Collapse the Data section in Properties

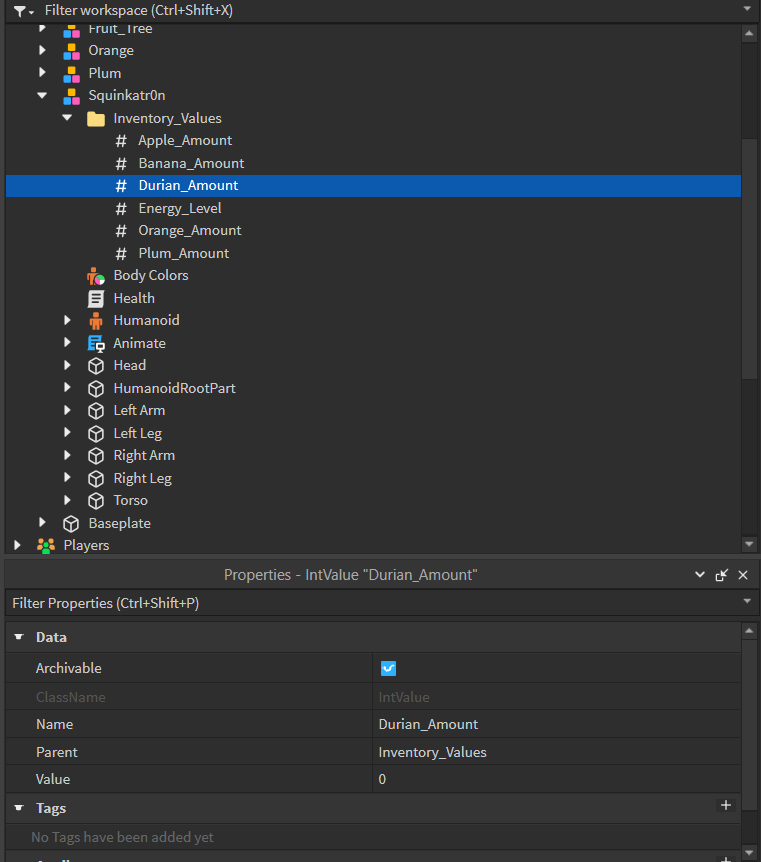click(x=20, y=637)
